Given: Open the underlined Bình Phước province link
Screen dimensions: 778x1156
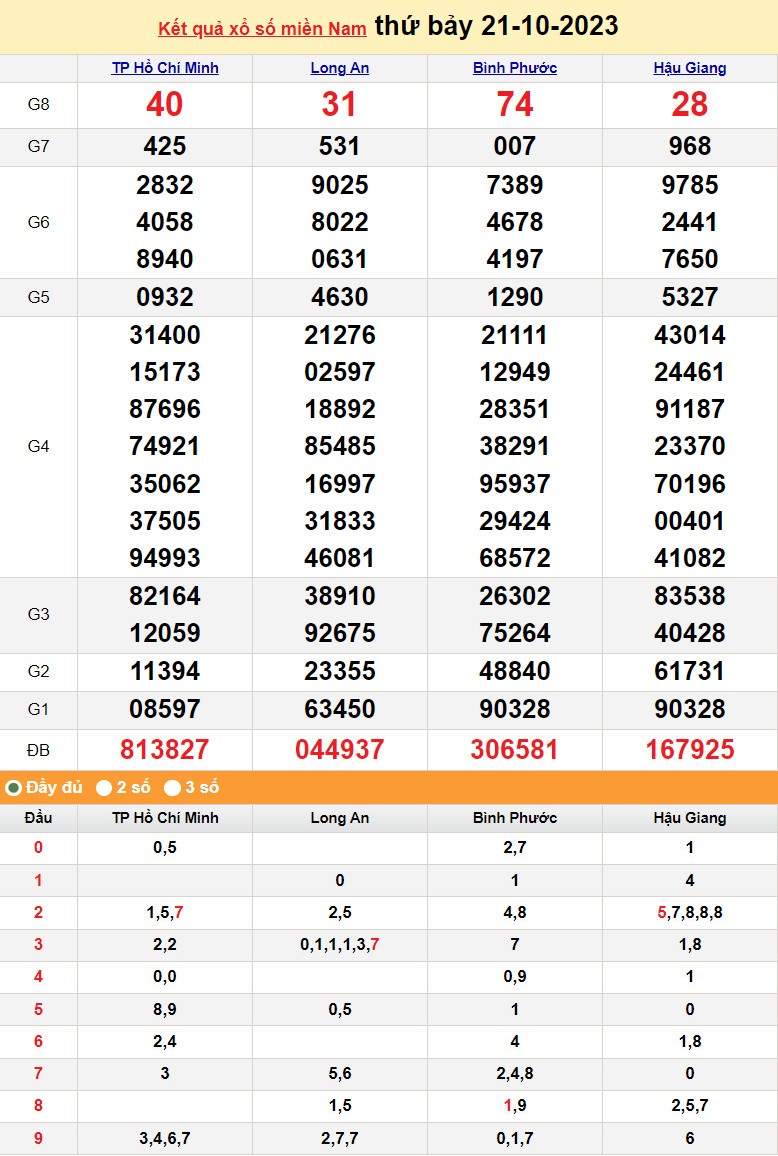Looking at the screenshot, I should coord(515,68).
